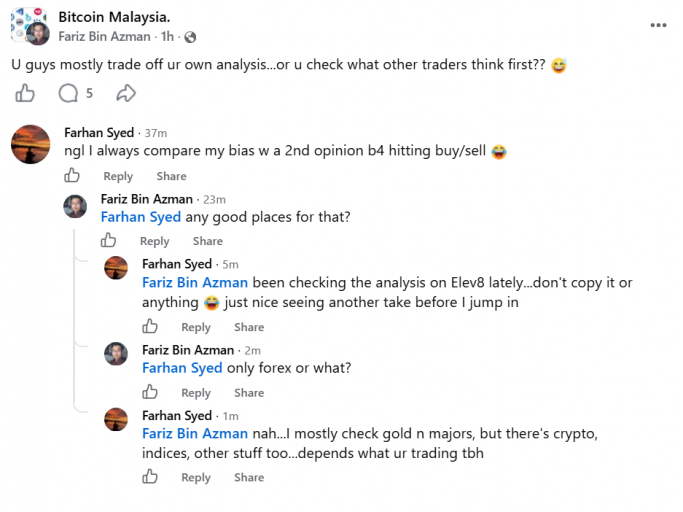
Task: Reply to the Elev8 comment
Action: [196, 327]
